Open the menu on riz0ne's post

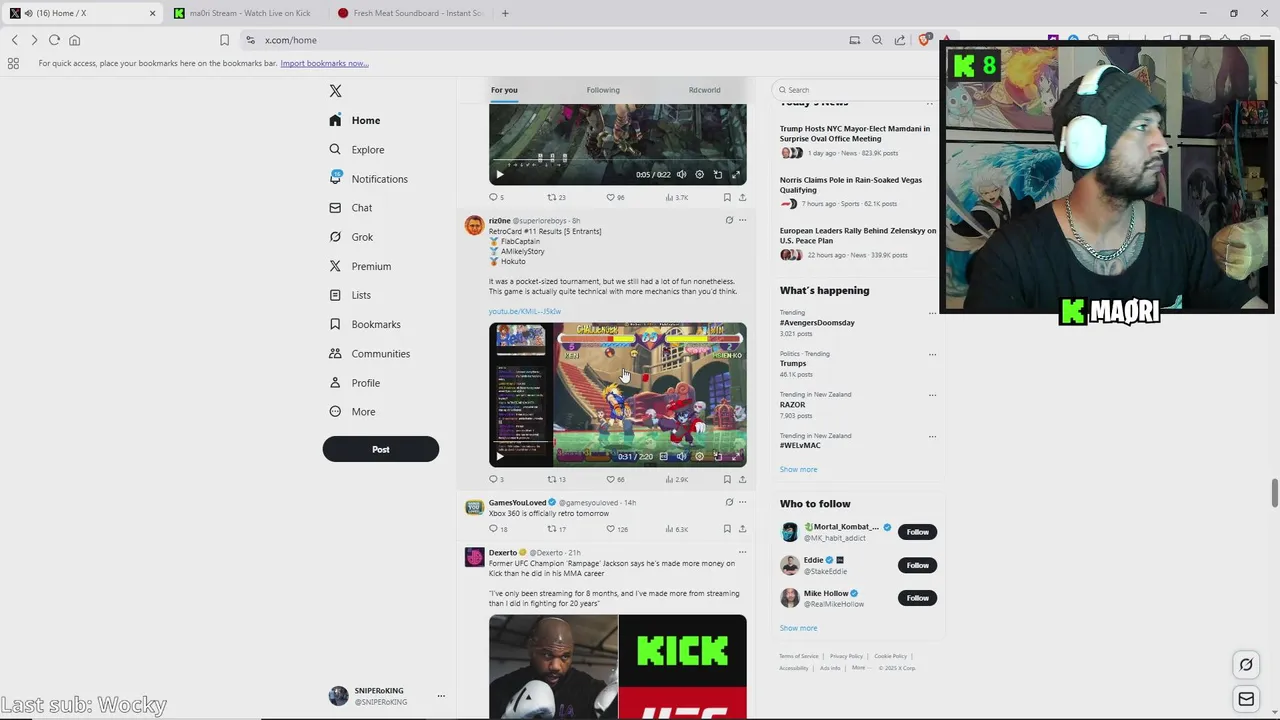point(742,220)
